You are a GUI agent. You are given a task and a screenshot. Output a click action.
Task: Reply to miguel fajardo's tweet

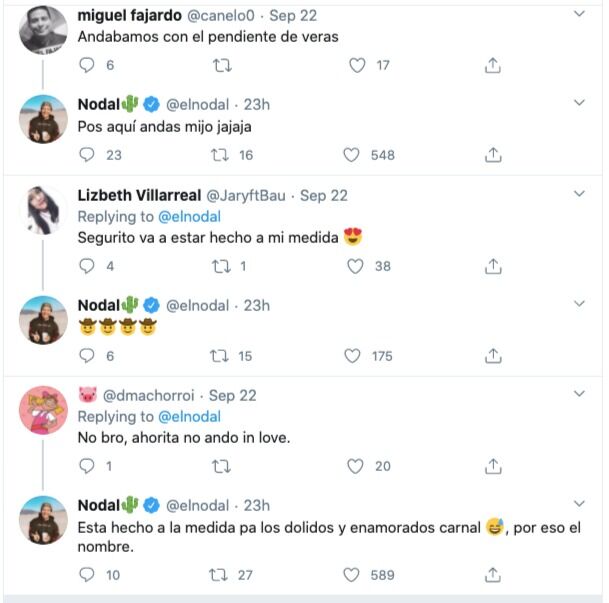pyautogui.click(x=87, y=65)
